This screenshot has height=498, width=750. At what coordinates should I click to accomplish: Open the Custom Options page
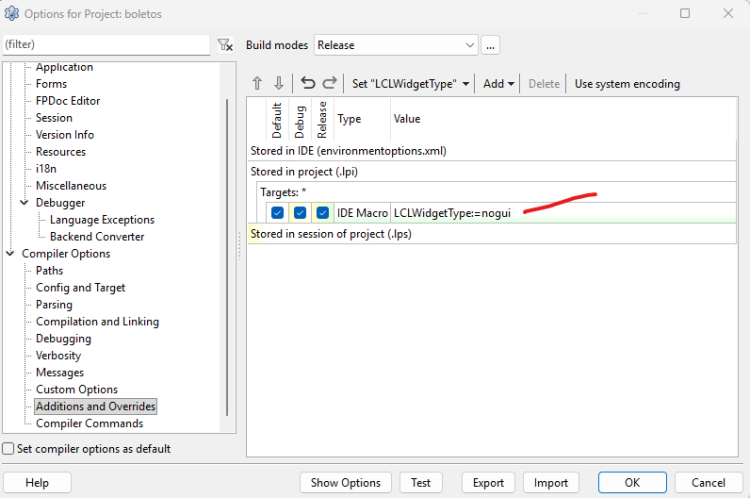pos(77,389)
